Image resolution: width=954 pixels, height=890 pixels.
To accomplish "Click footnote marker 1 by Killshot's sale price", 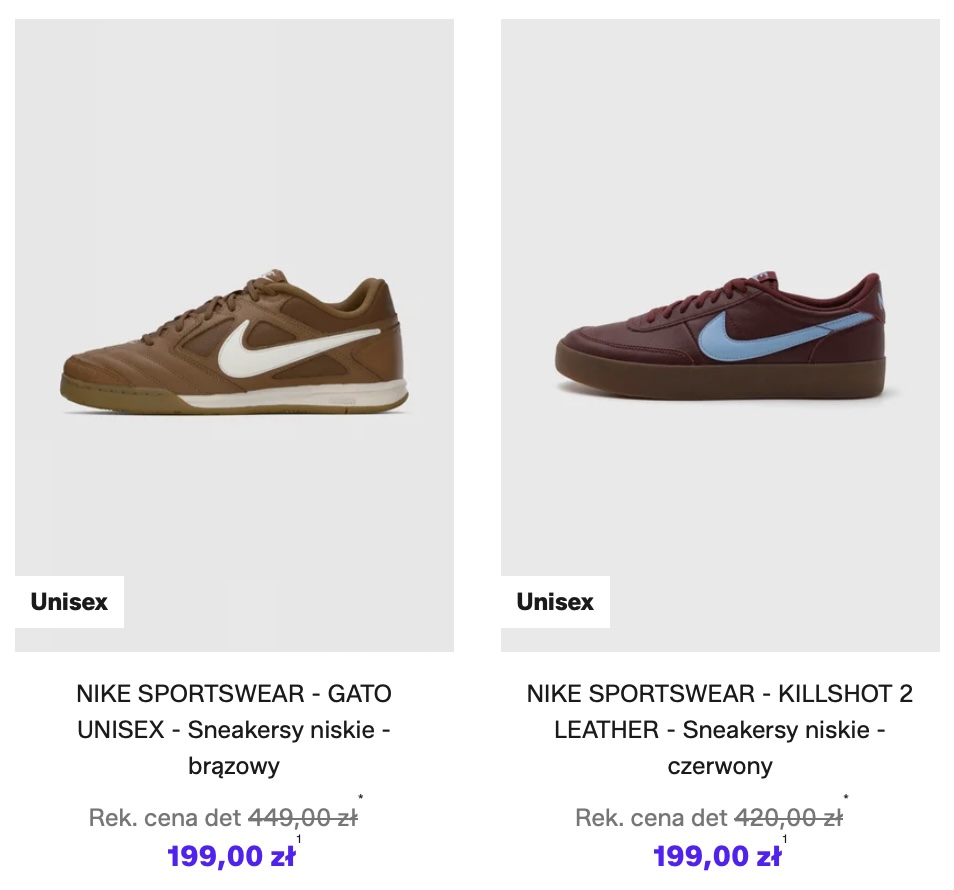I will click(785, 840).
